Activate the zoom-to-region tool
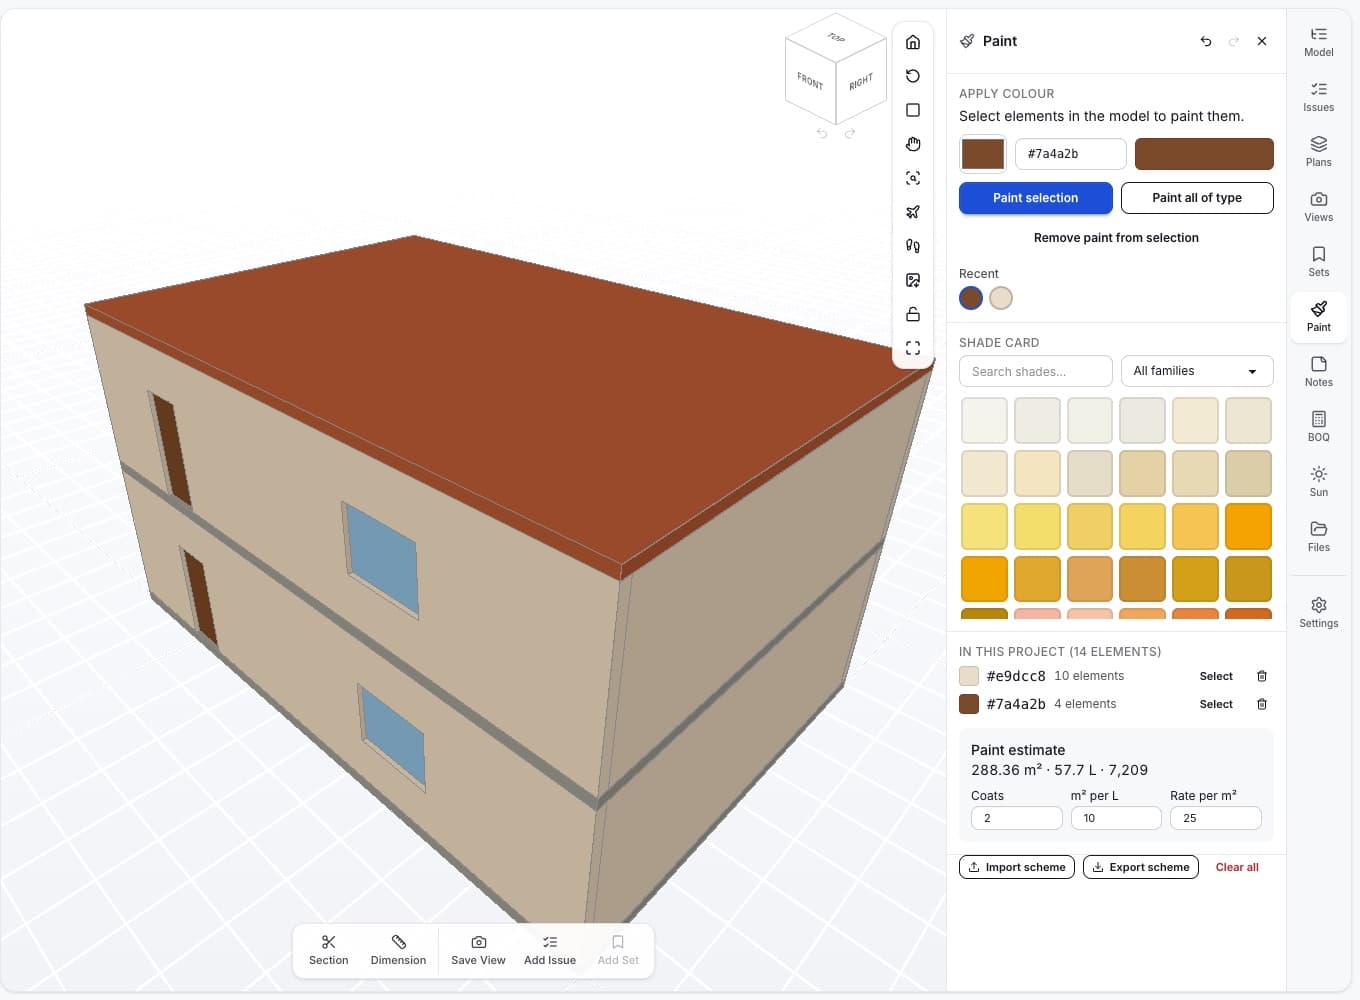The image size is (1360, 1000). 912,178
